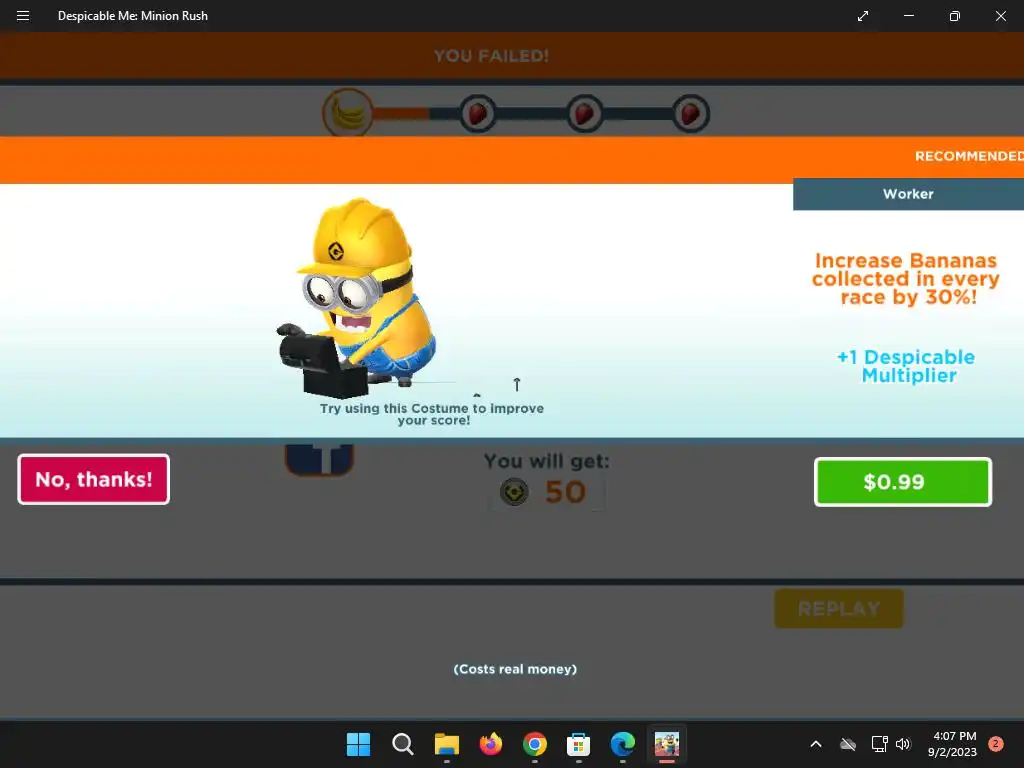Image resolution: width=1024 pixels, height=768 pixels.
Task: Minimize the Minion Rush window
Action: click(x=908, y=16)
